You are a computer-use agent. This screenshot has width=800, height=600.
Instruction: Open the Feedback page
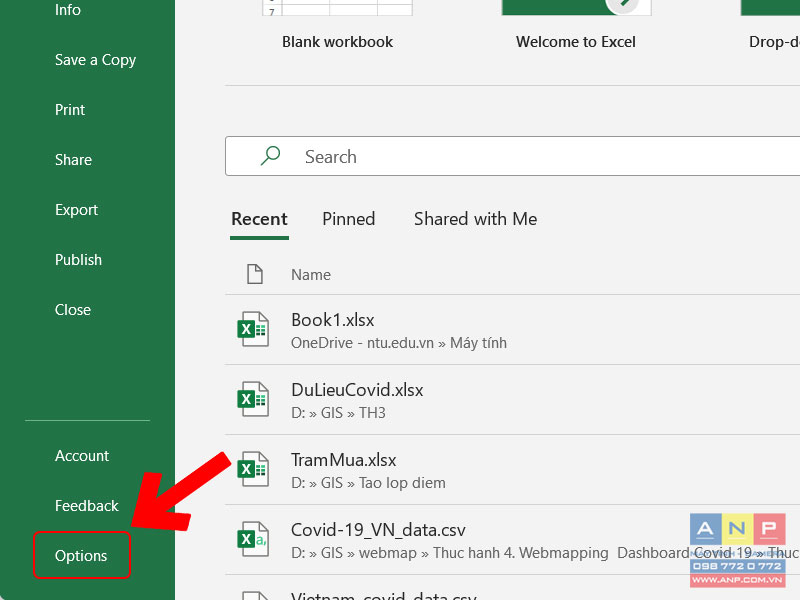pyautogui.click(x=87, y=506)
